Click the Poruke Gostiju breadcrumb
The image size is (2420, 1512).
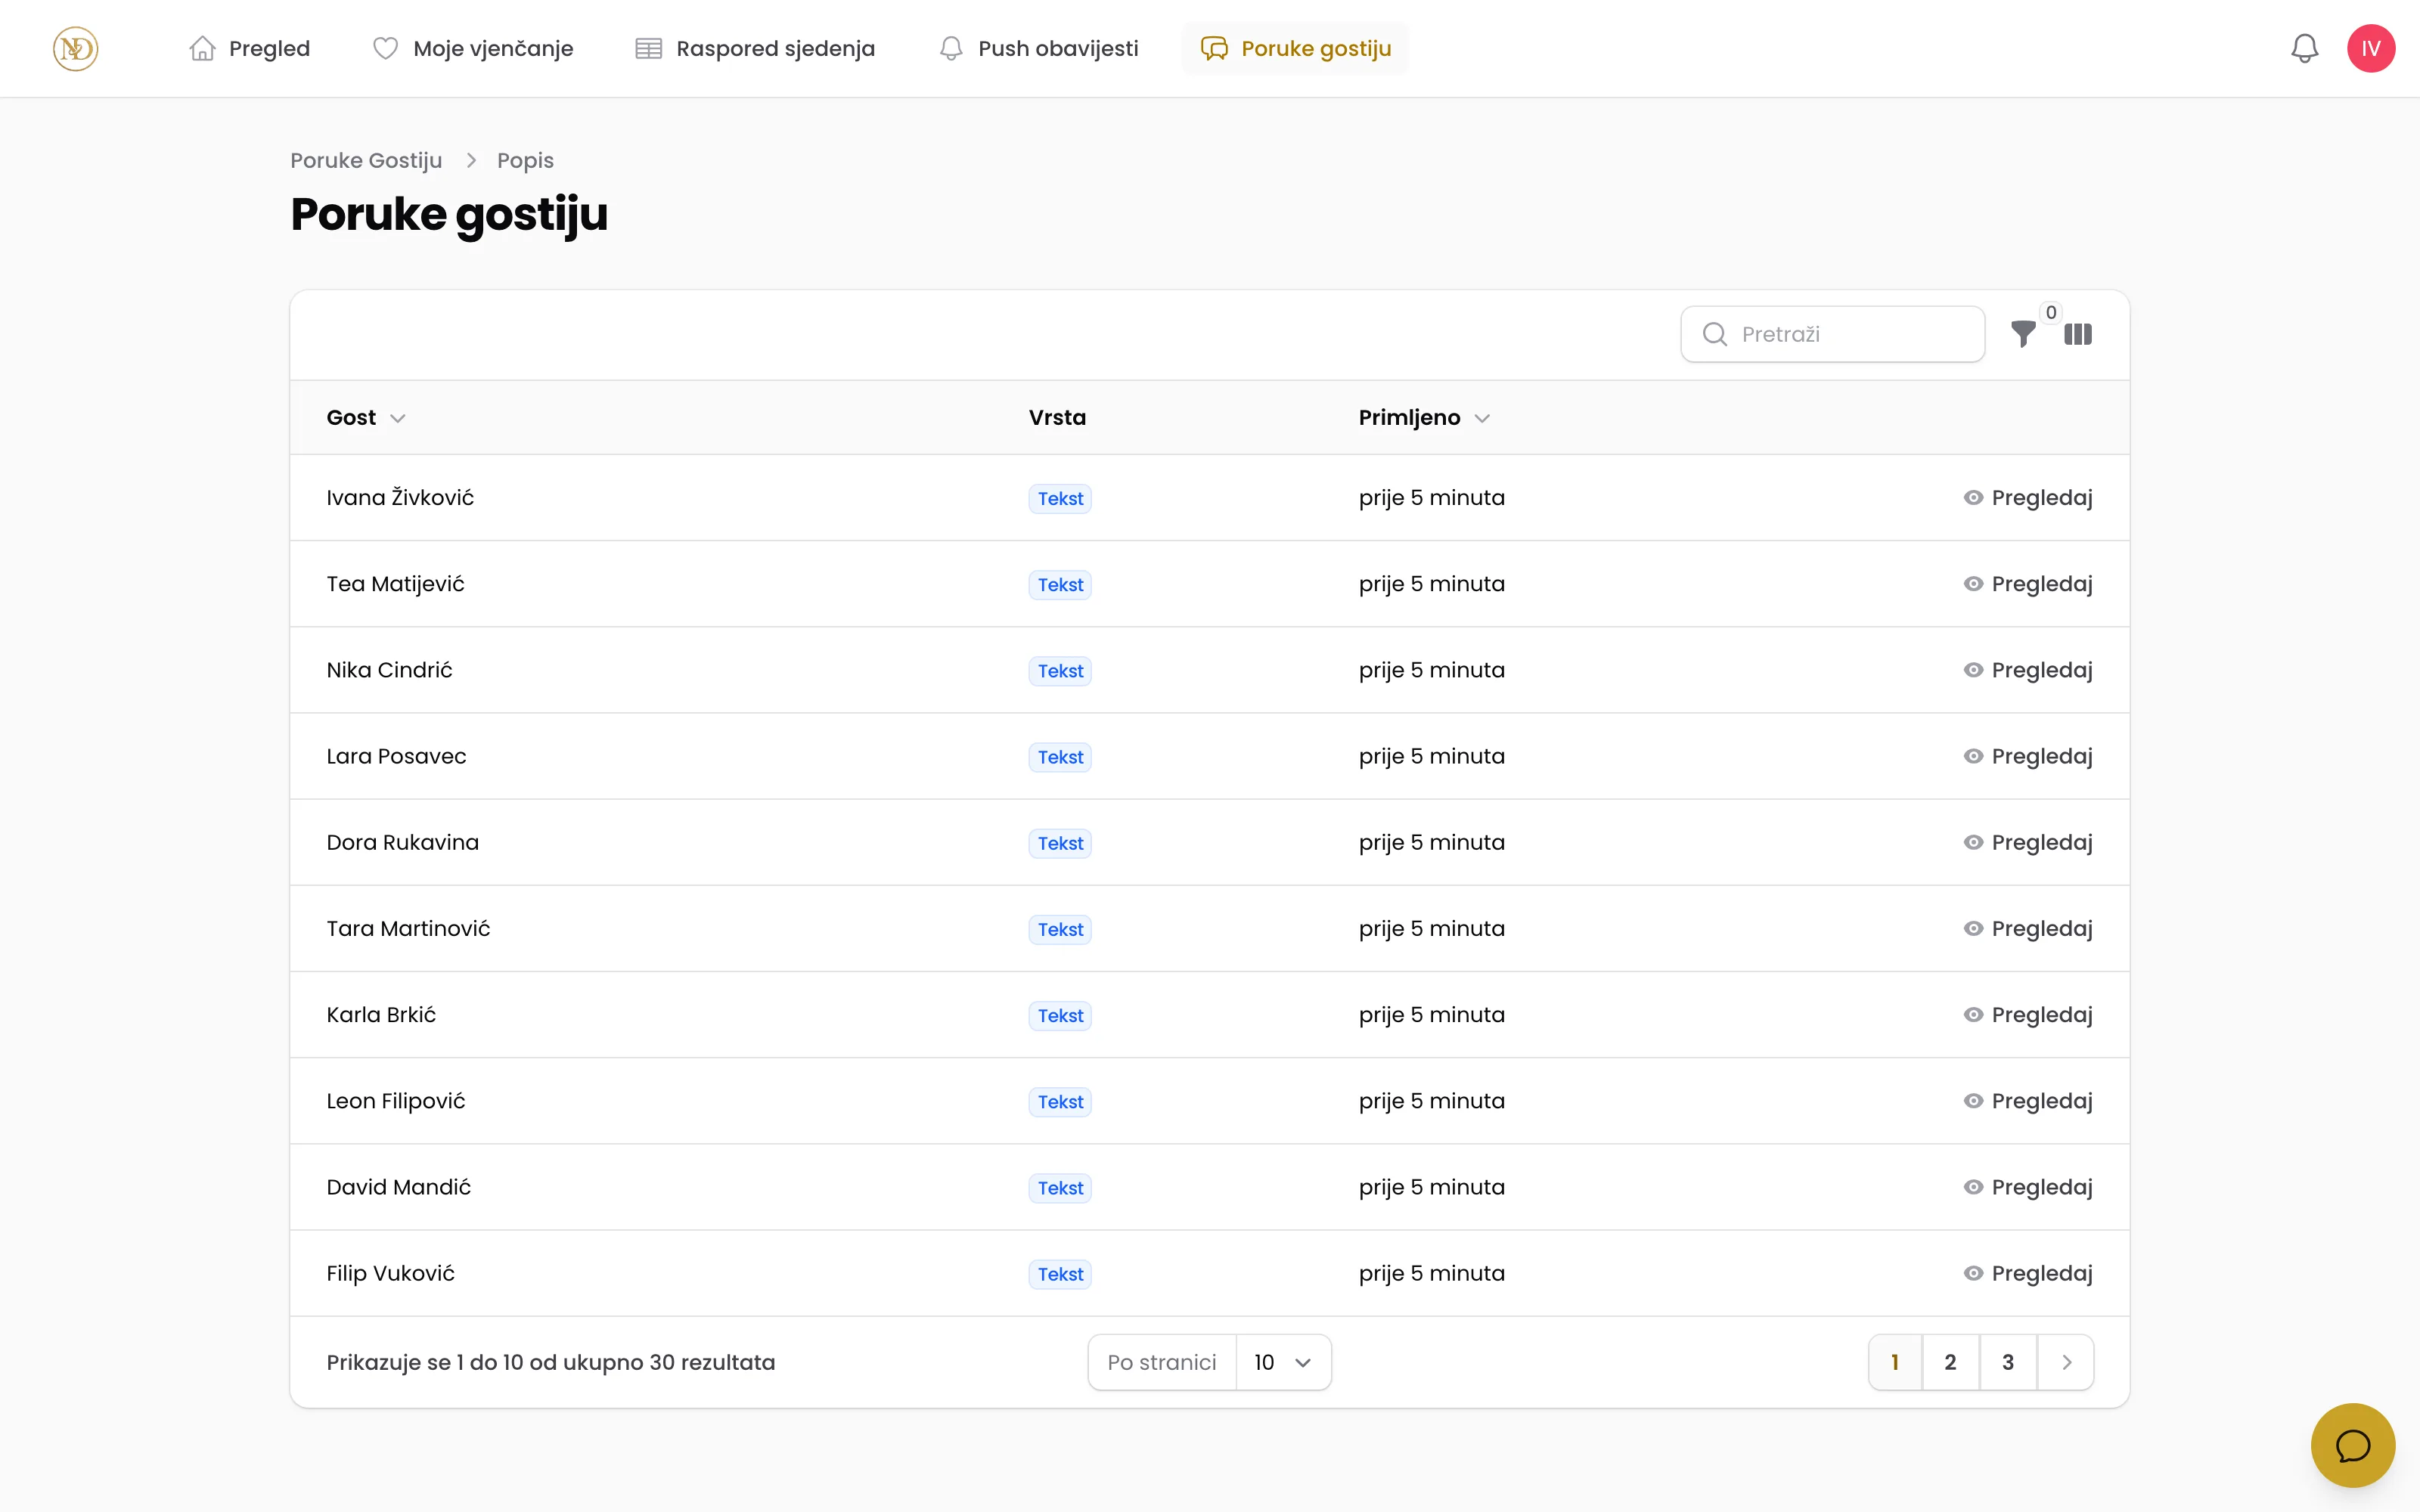(x=366, y=160)
